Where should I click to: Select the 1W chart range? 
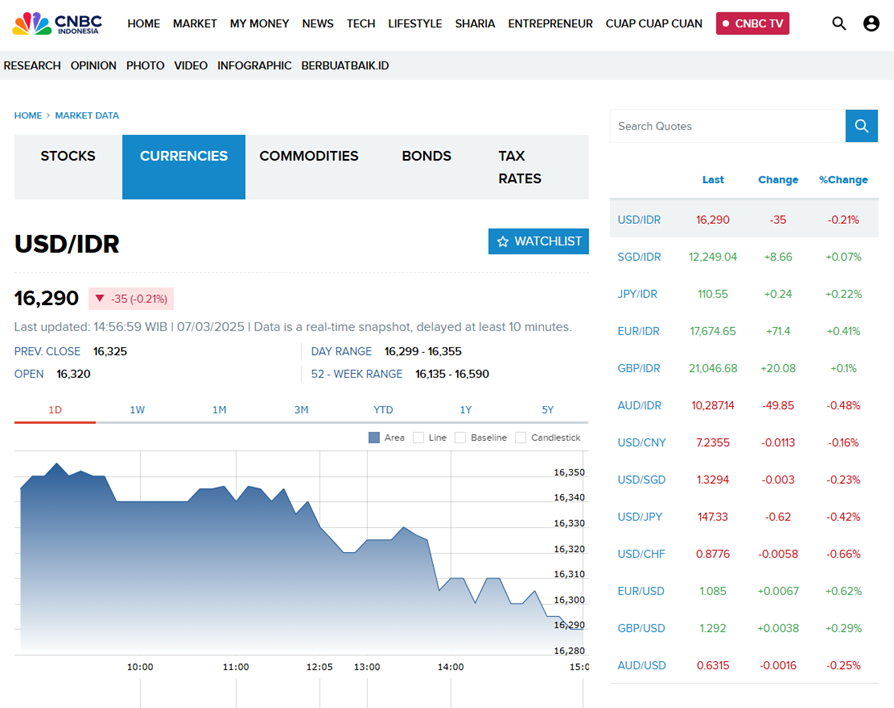(x=137, y=410)
